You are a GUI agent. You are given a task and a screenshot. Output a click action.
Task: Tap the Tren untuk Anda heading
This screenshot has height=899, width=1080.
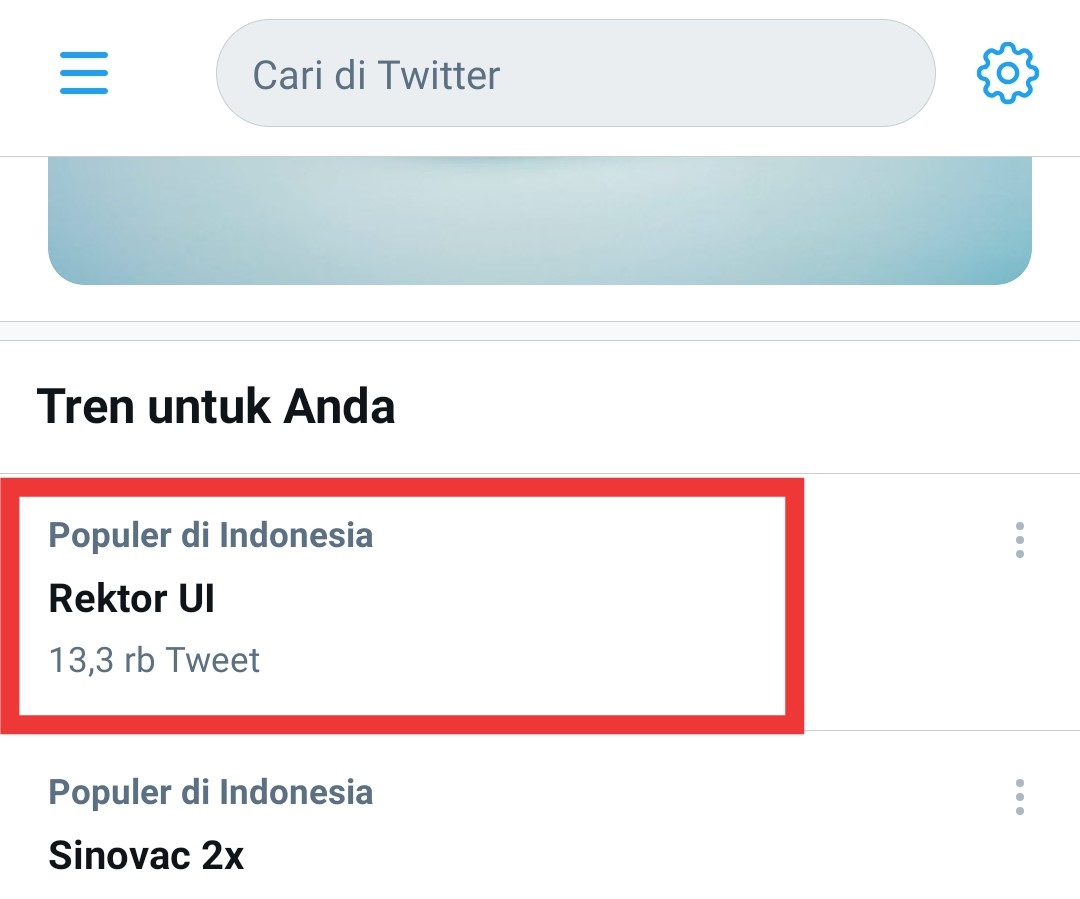tap(217, 406)
